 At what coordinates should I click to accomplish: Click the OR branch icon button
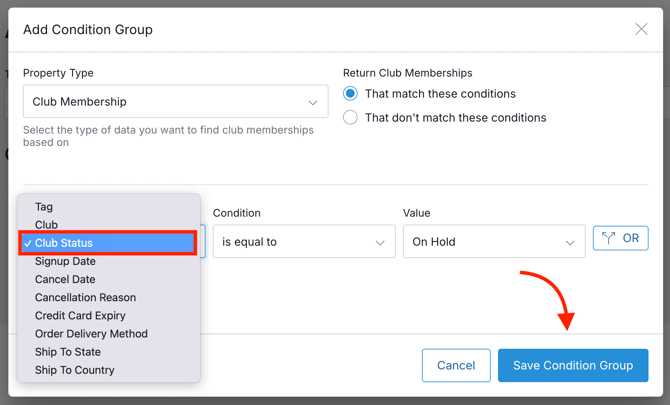[x=620, y=238]
